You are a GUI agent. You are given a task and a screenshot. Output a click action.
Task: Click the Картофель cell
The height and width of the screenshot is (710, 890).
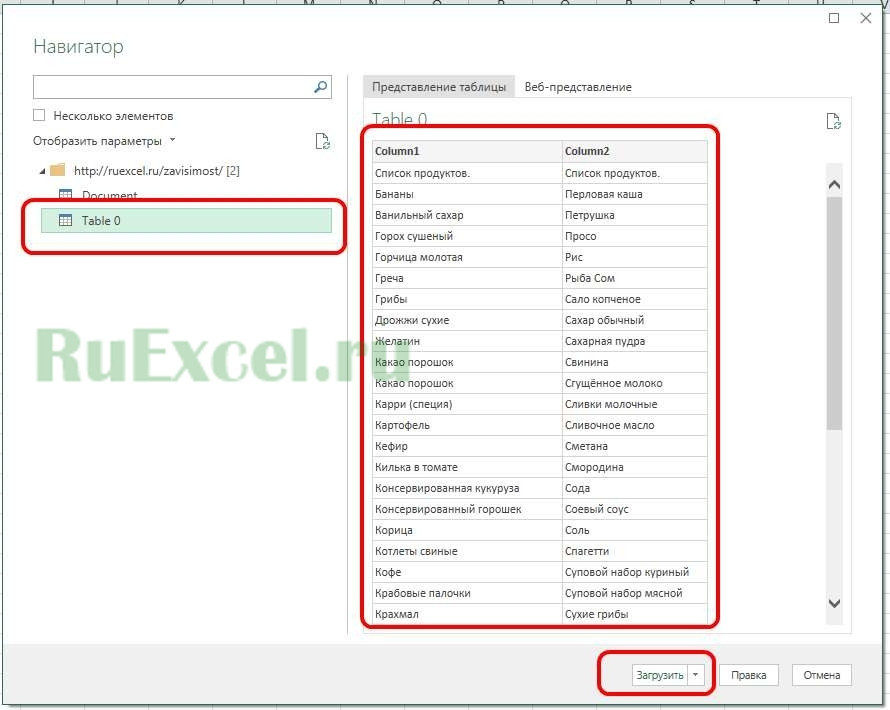point(467,425)
